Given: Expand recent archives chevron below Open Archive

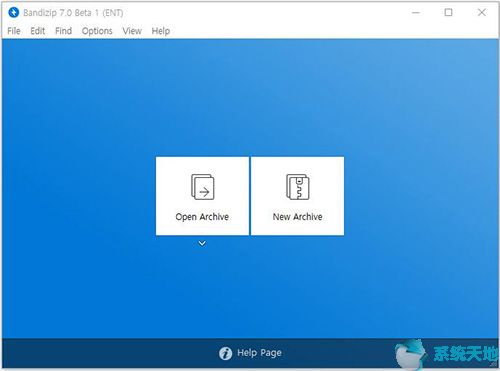Looking at the screenshot, I should pyautogui.click(x=202, y=243).
